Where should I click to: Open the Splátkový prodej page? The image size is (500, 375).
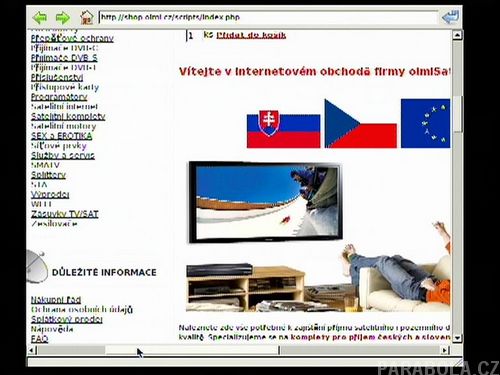coord(67,319)
